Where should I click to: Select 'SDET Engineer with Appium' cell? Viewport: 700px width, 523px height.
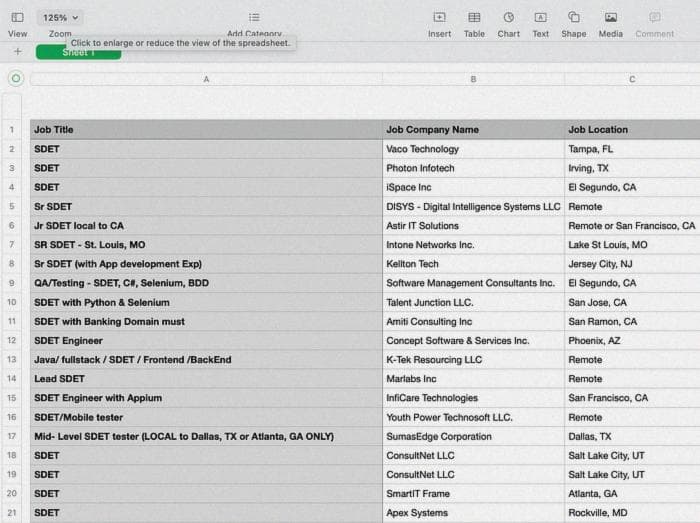[206, 398]
